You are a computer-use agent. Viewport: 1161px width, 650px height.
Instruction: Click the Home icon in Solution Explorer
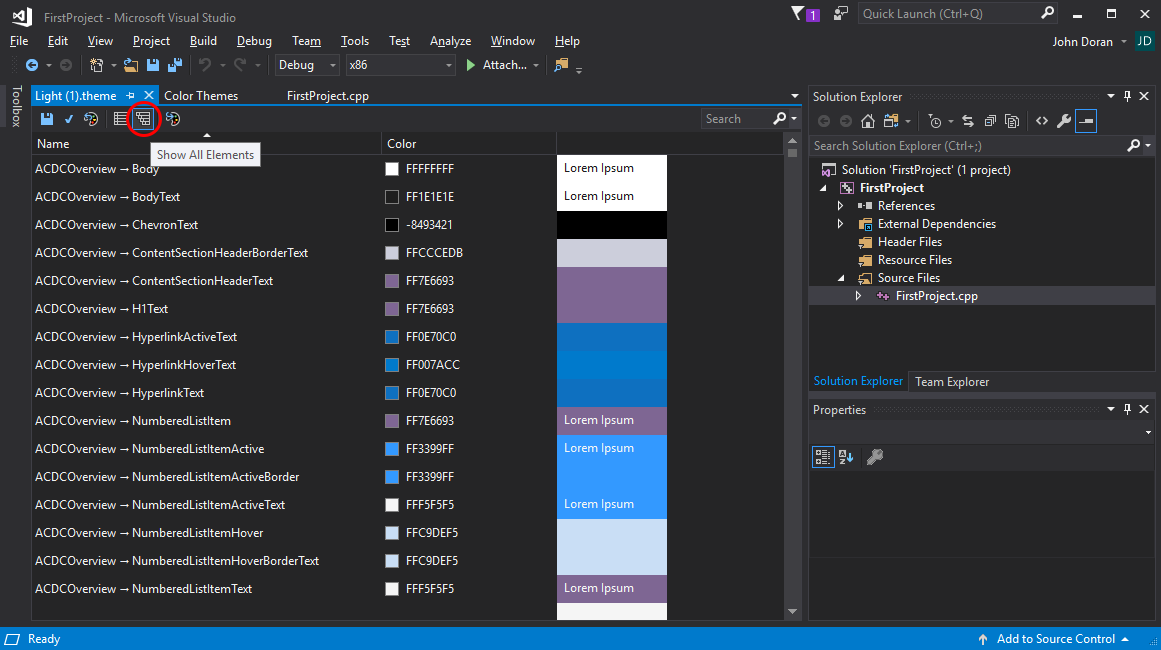click(868, 121)
